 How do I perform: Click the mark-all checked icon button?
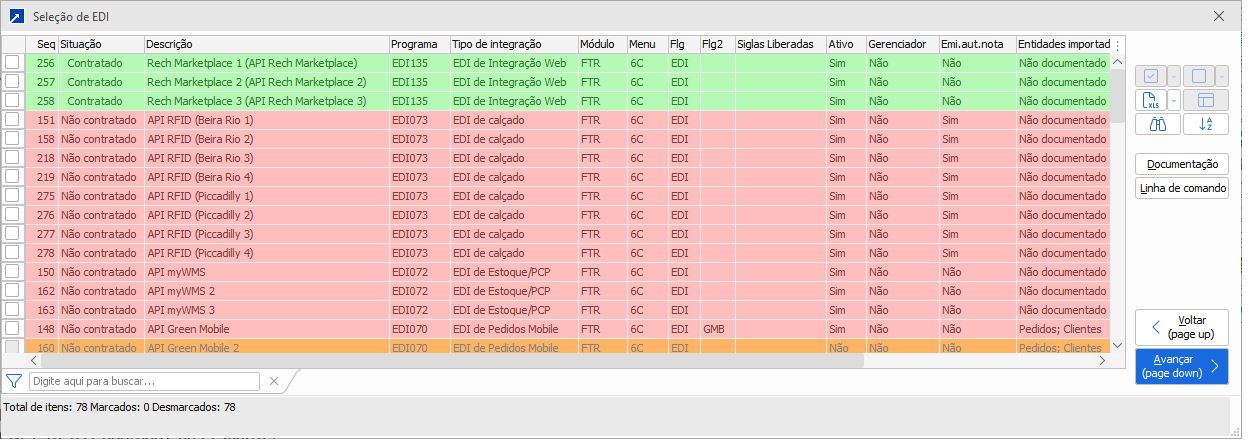(1150, 76)
